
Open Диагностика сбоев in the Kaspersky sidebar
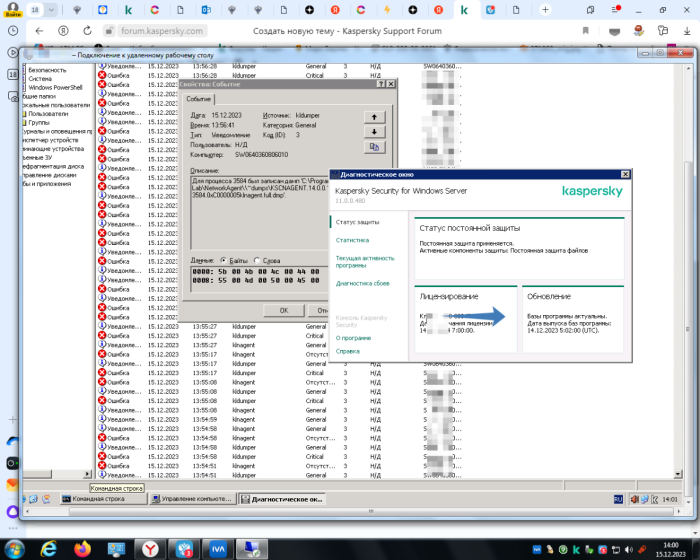(365, 284)
